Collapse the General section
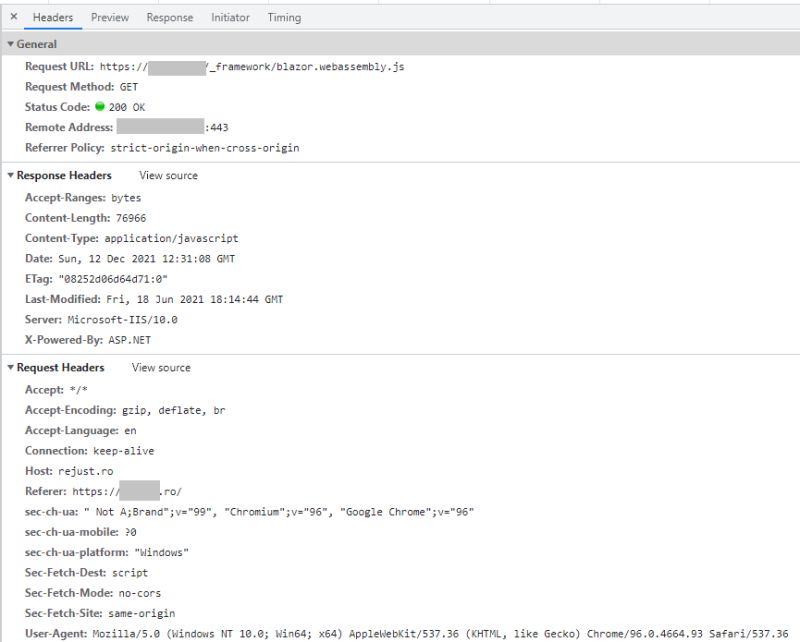This screenshot has height=642, width=800. 10,44
